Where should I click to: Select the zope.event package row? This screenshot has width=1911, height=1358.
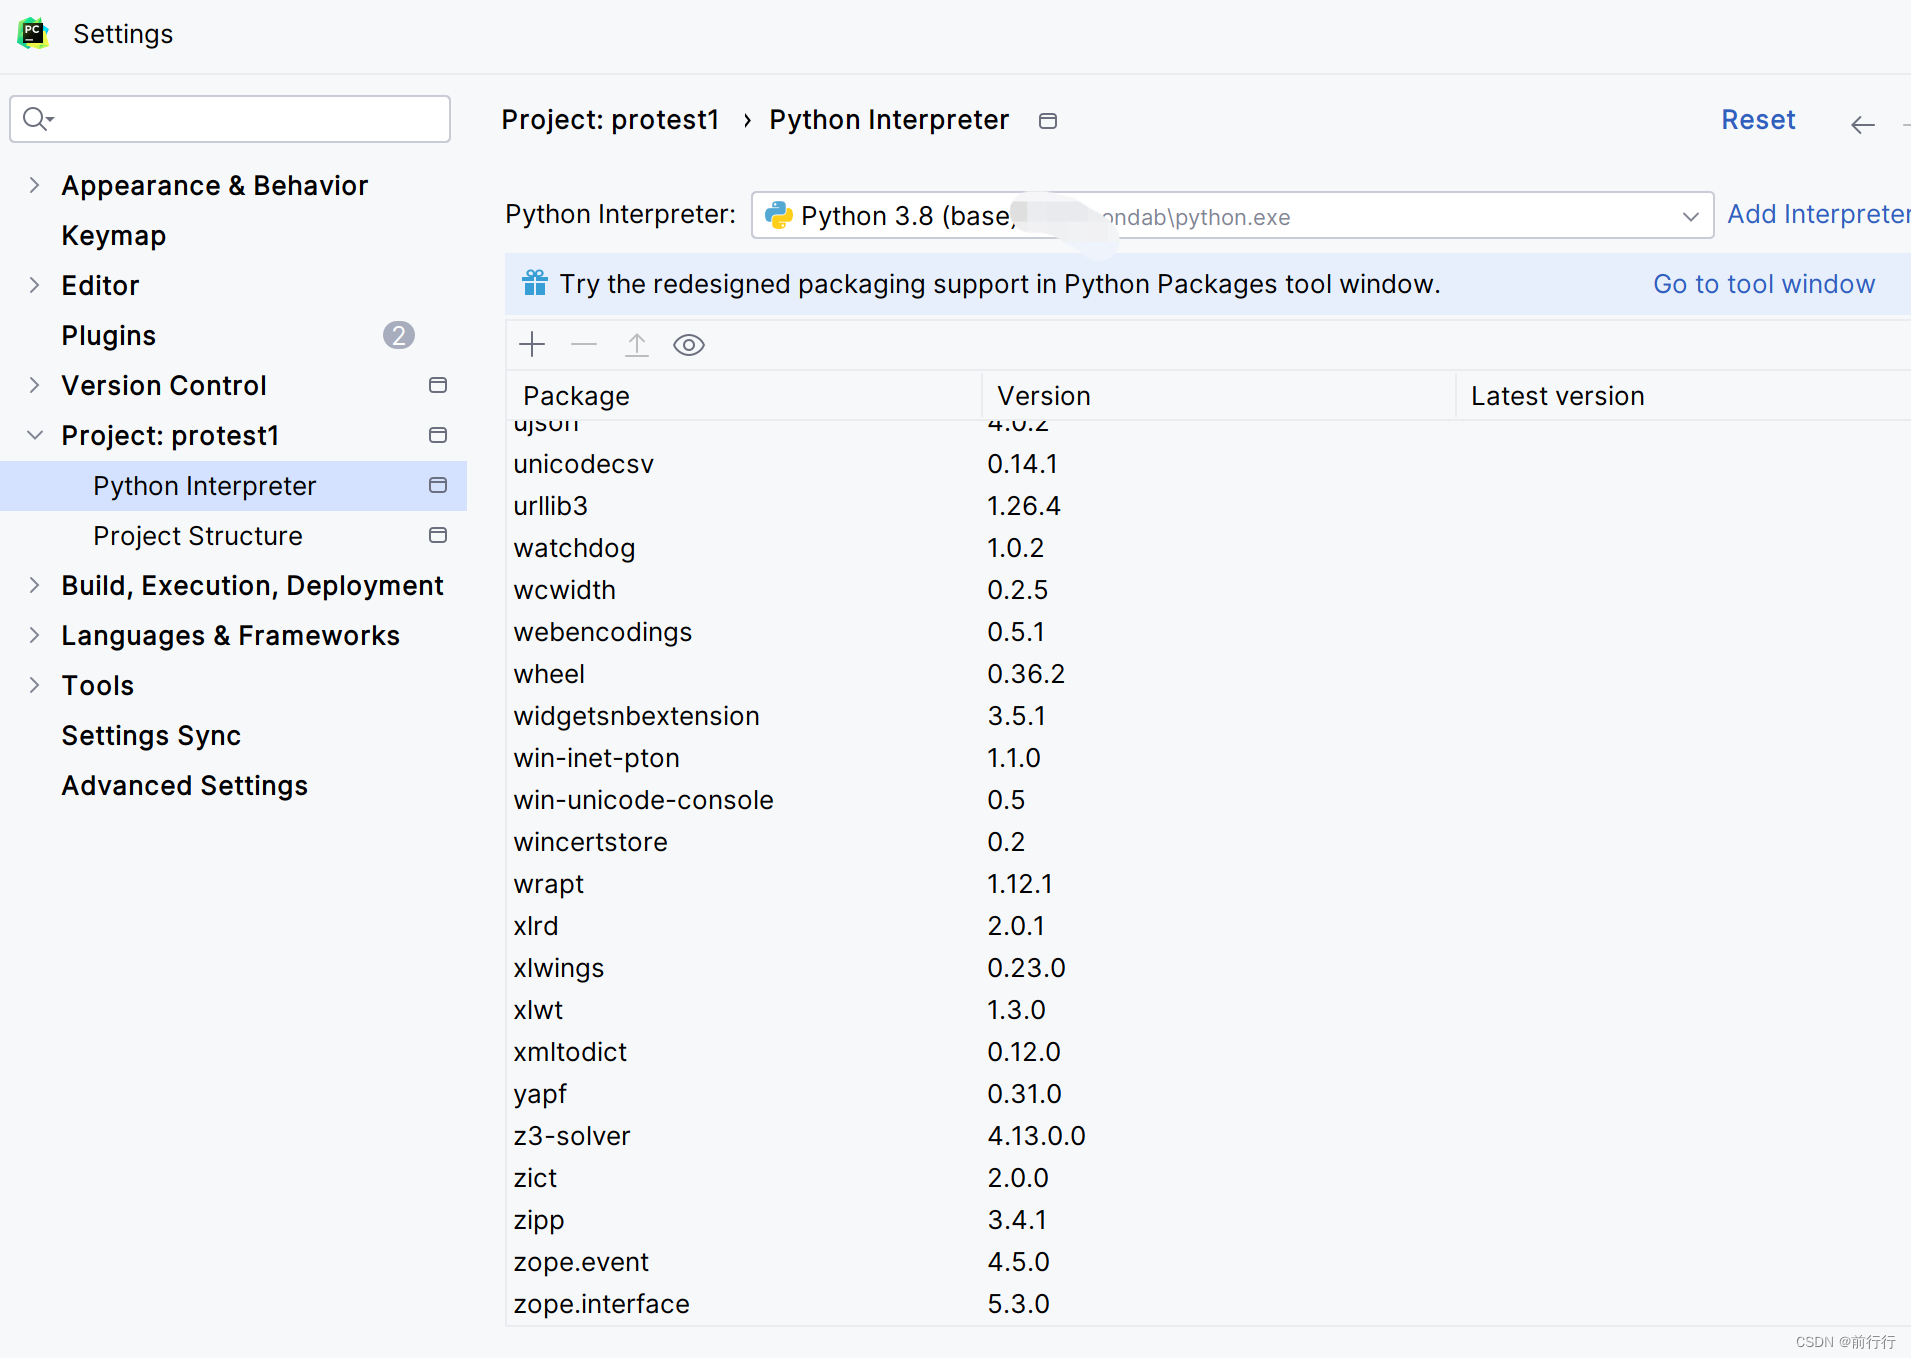pos(1208,1262)
